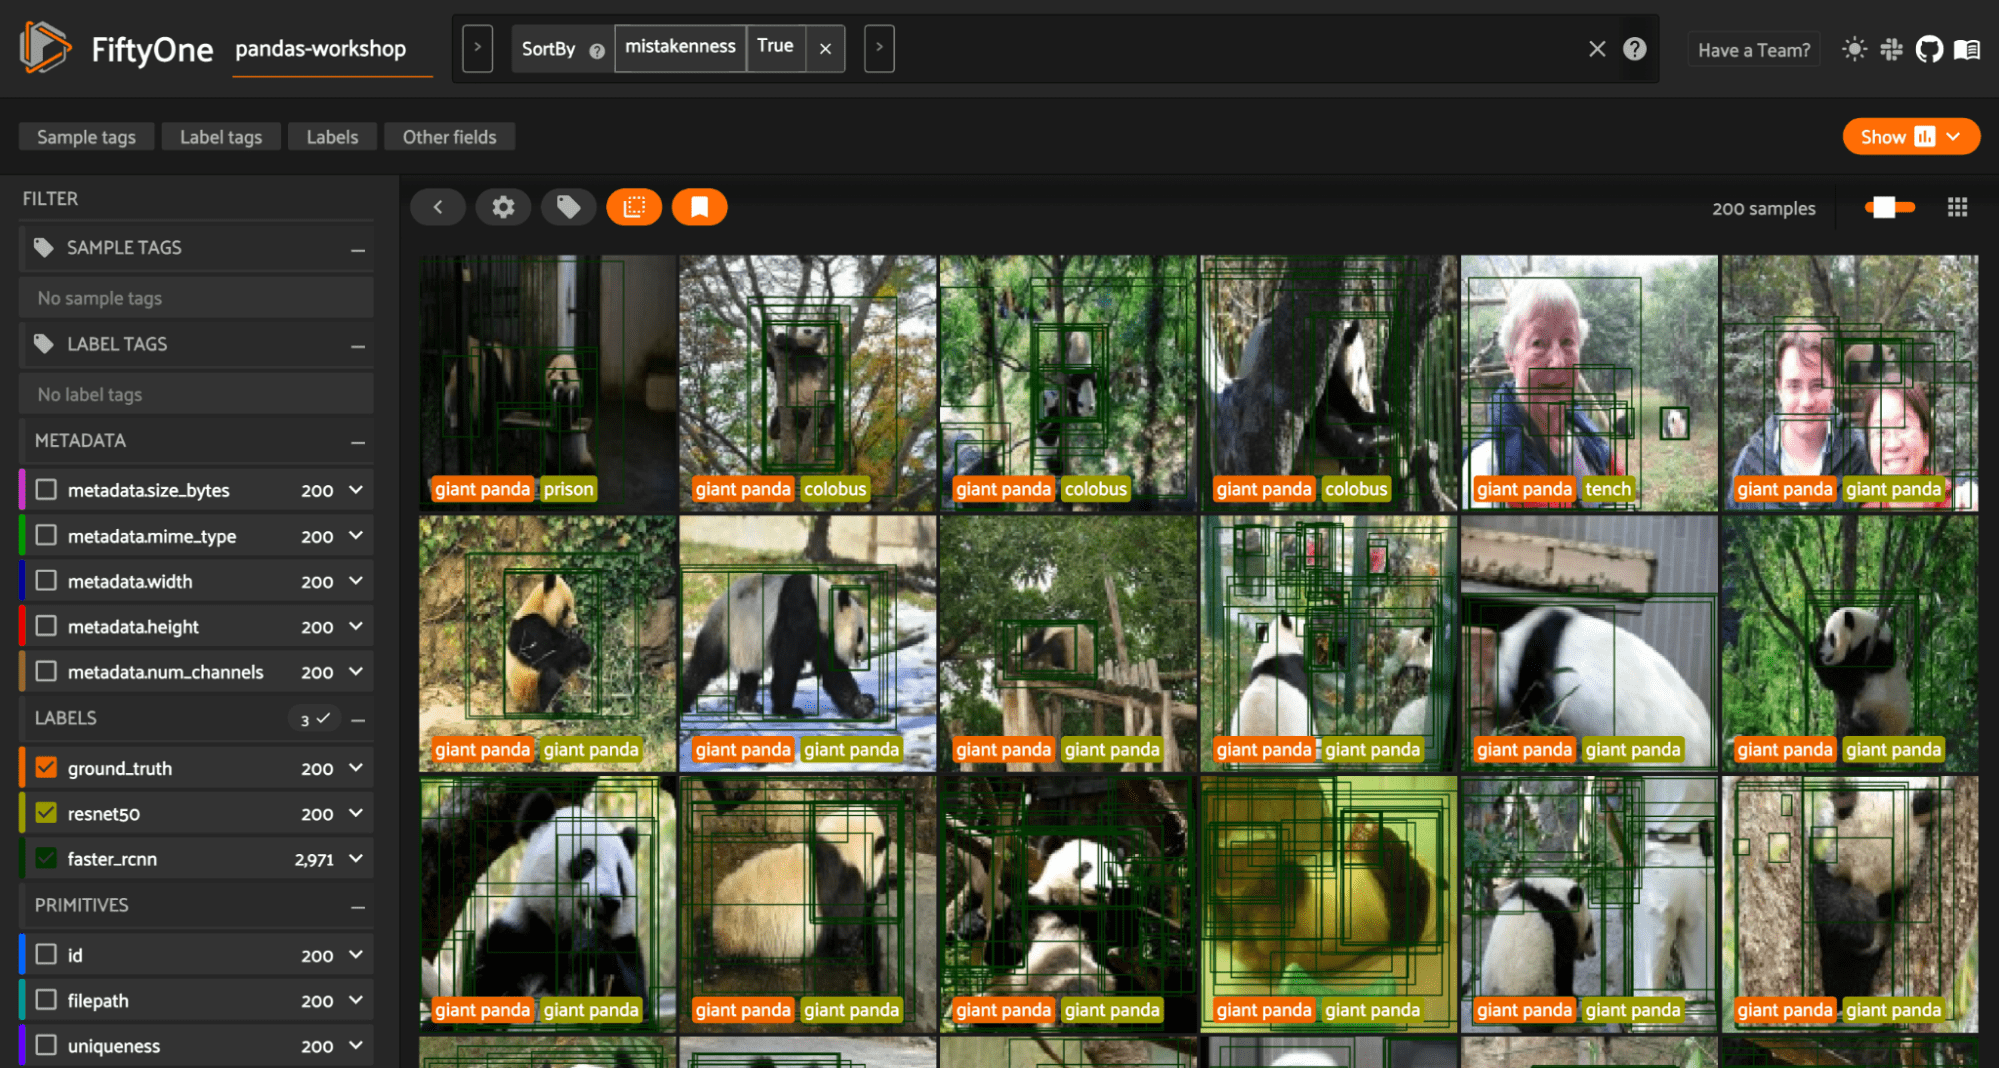This screenshot has width=1999, height=1068.
Task: Check the metadata.height field
Action: 46,626
